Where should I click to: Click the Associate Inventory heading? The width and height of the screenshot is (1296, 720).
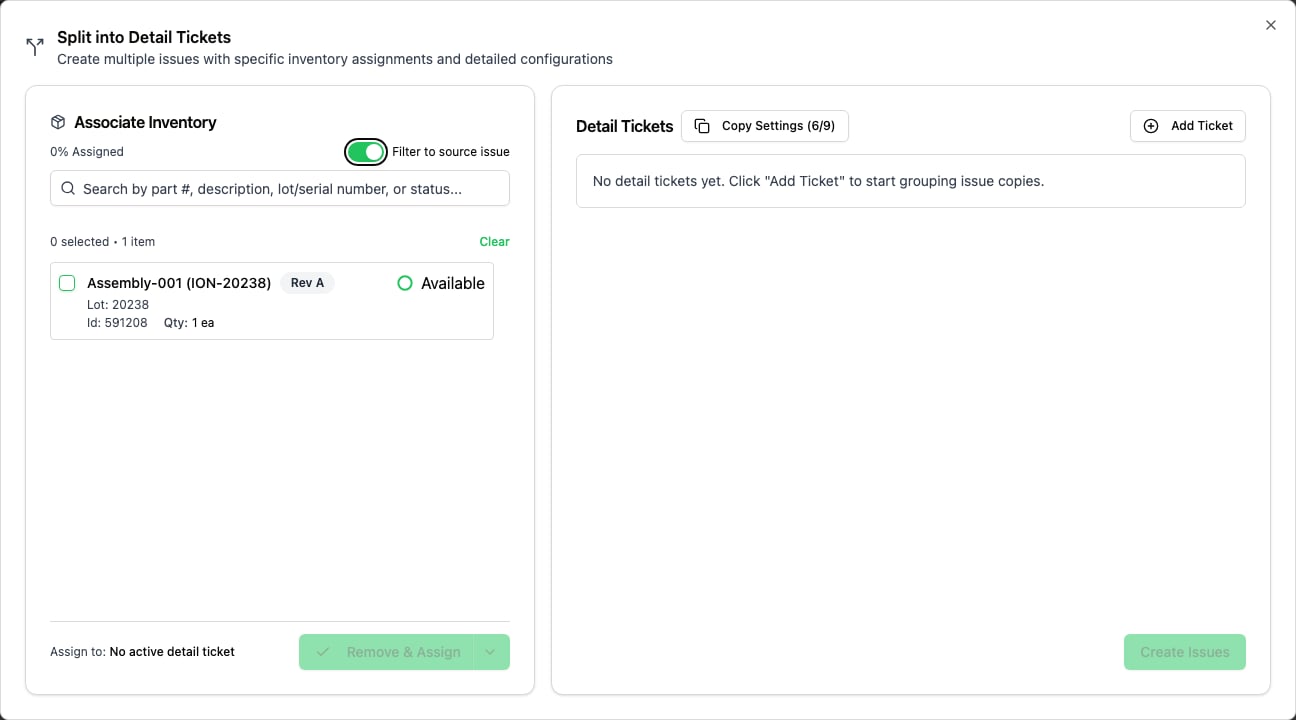click(x=145, y=122)
